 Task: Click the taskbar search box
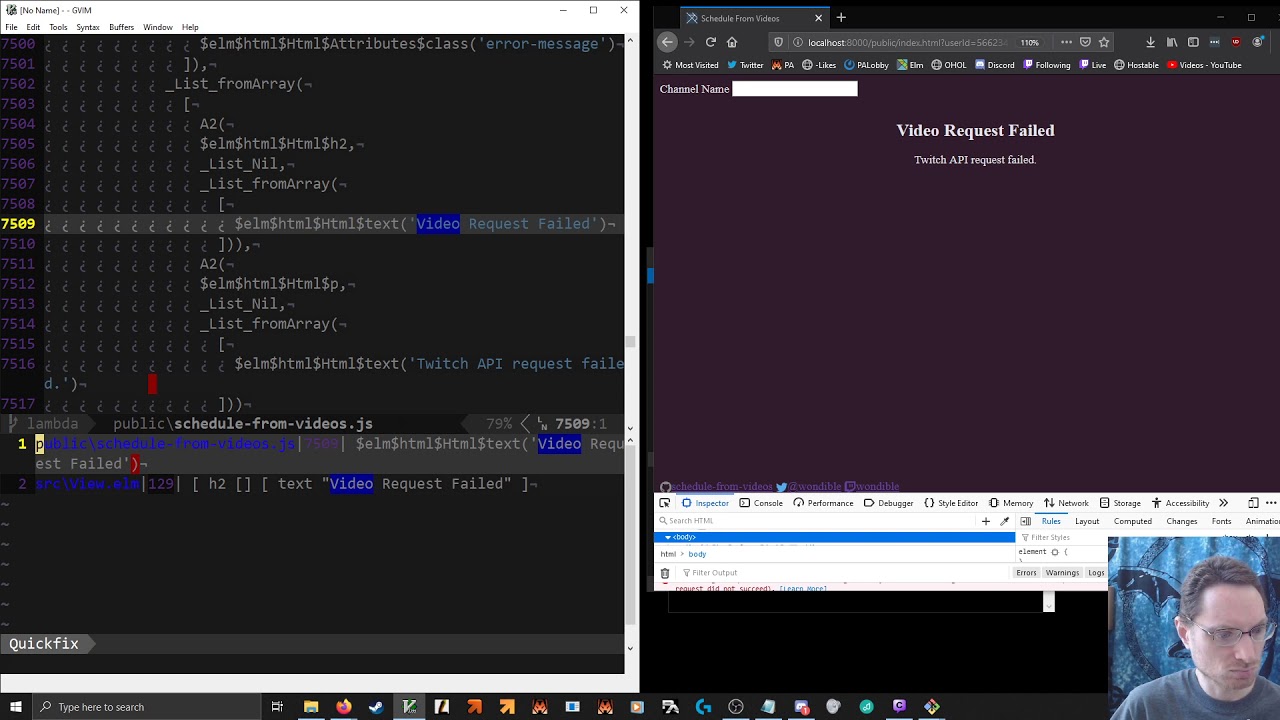145,707
